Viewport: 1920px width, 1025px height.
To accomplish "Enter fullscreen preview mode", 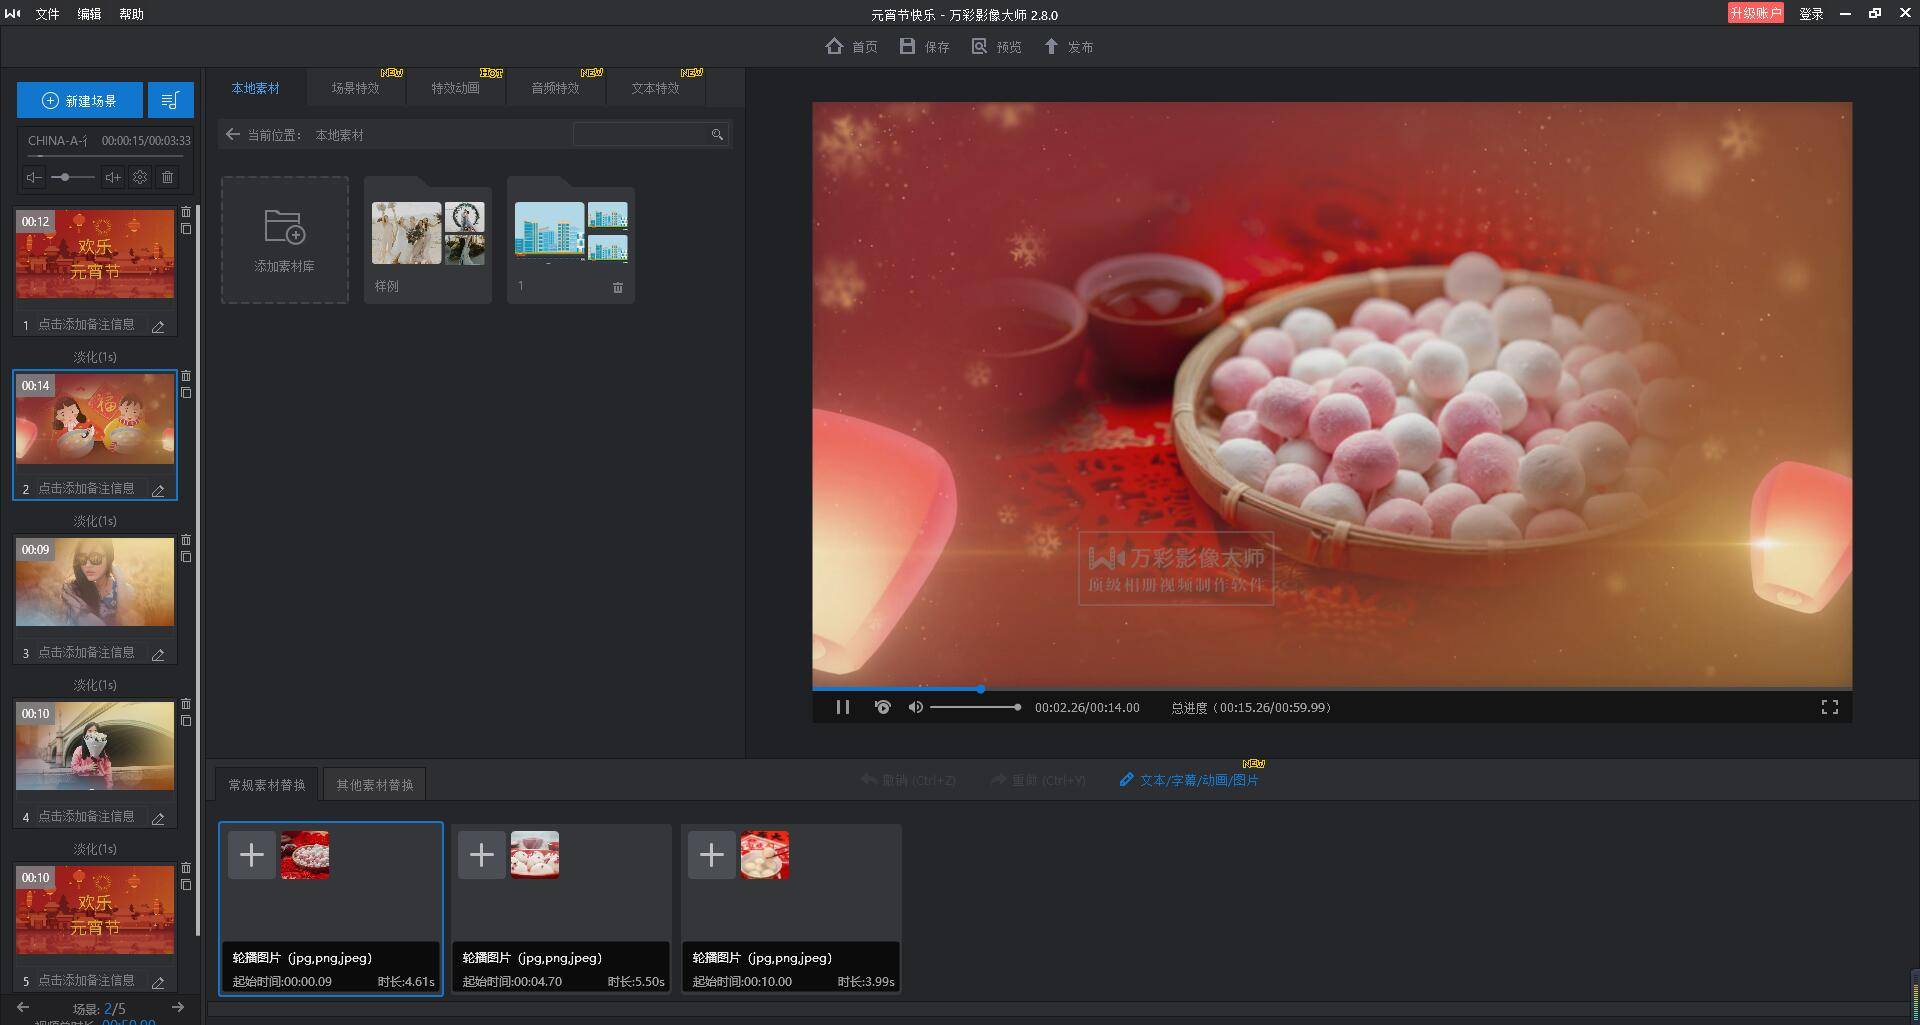I will [1829, 707].
